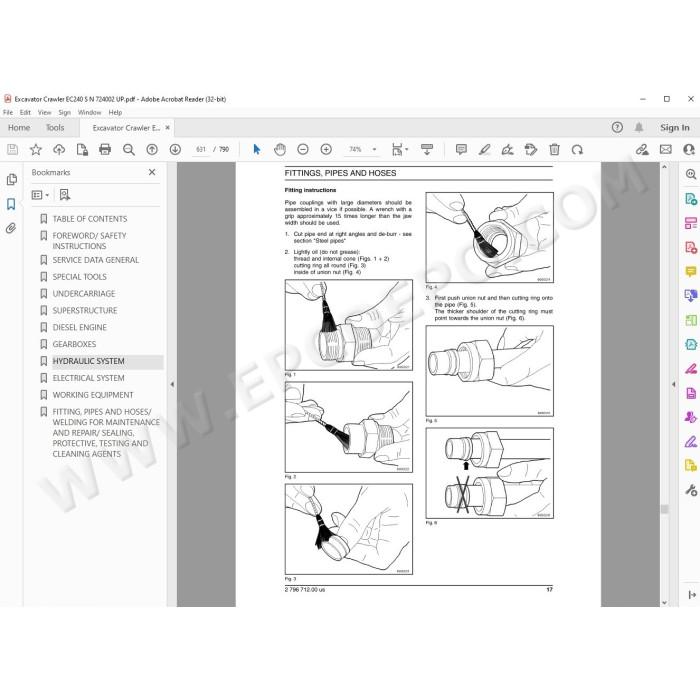Open the Help menu

[x=115, y=112]
